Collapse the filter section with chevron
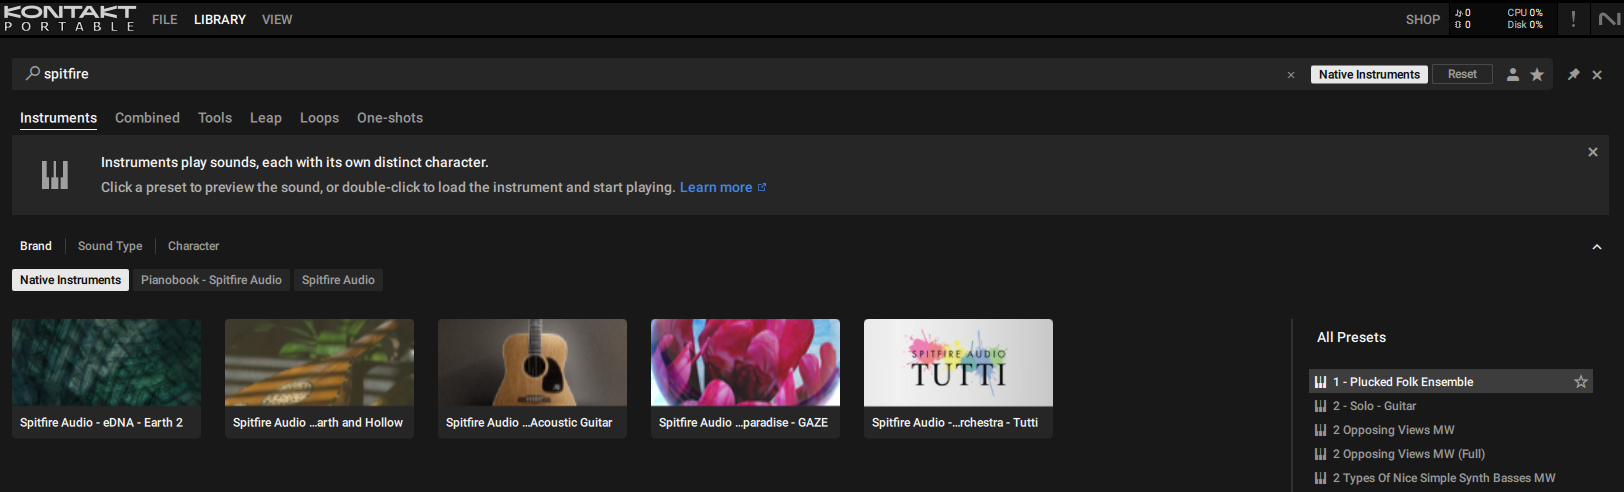The height and width of the screenshot is (492, 1624). (1597, 247)
